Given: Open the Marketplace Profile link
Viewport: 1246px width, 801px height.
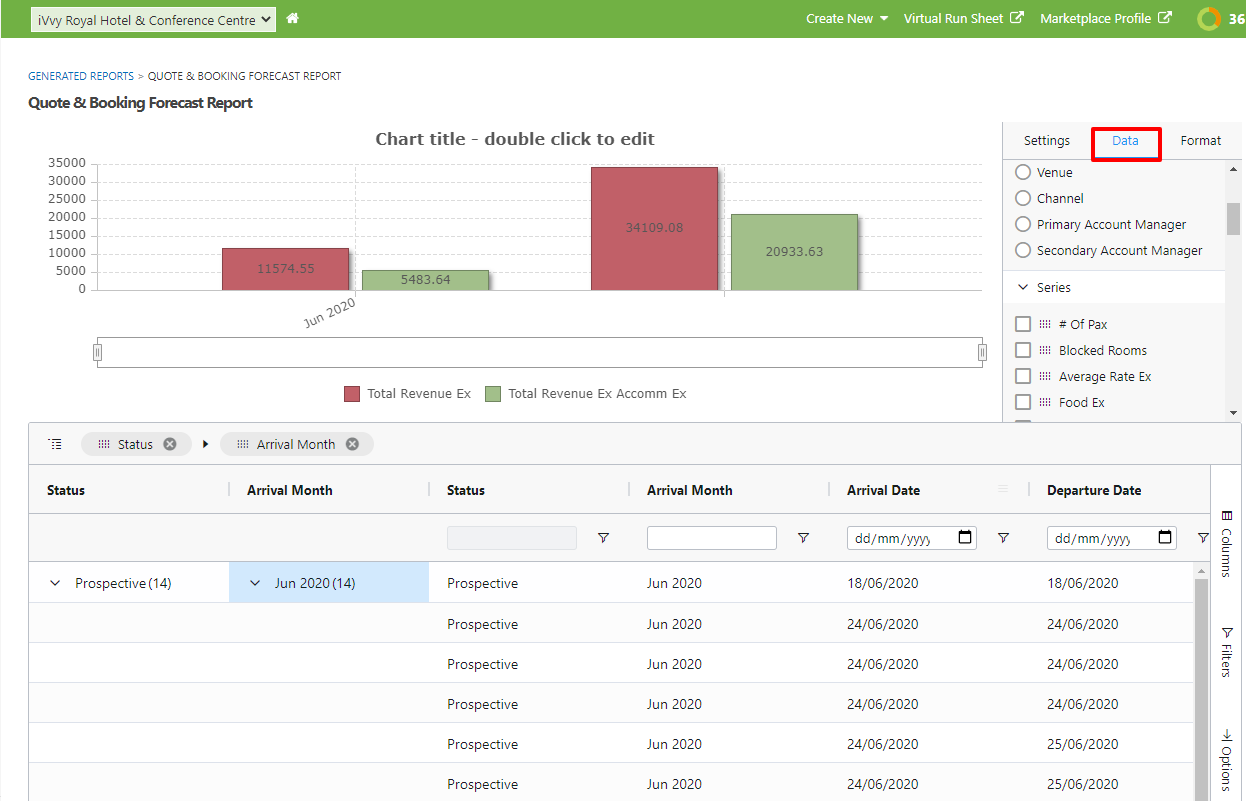Looking at the screenshot, I should tap(1106, 18).
